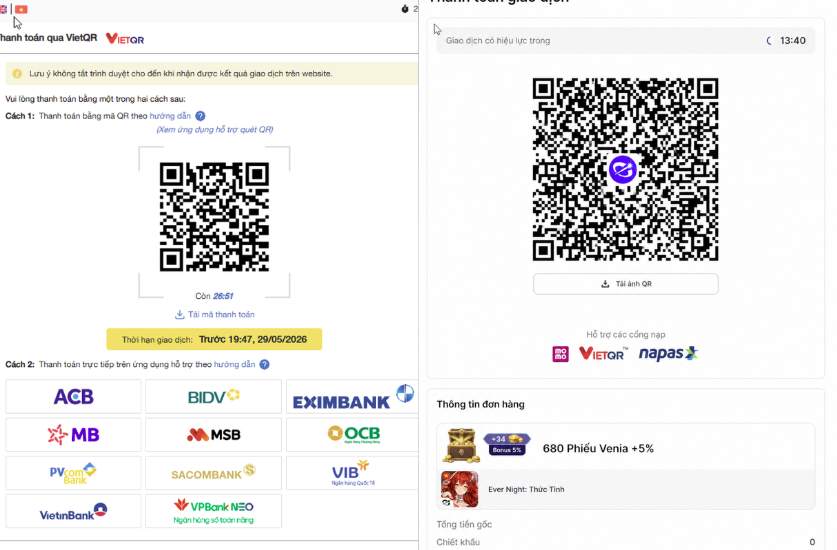837x550 pixels.
Task: Select the ACB bank logo
Action: pos(74,397)
